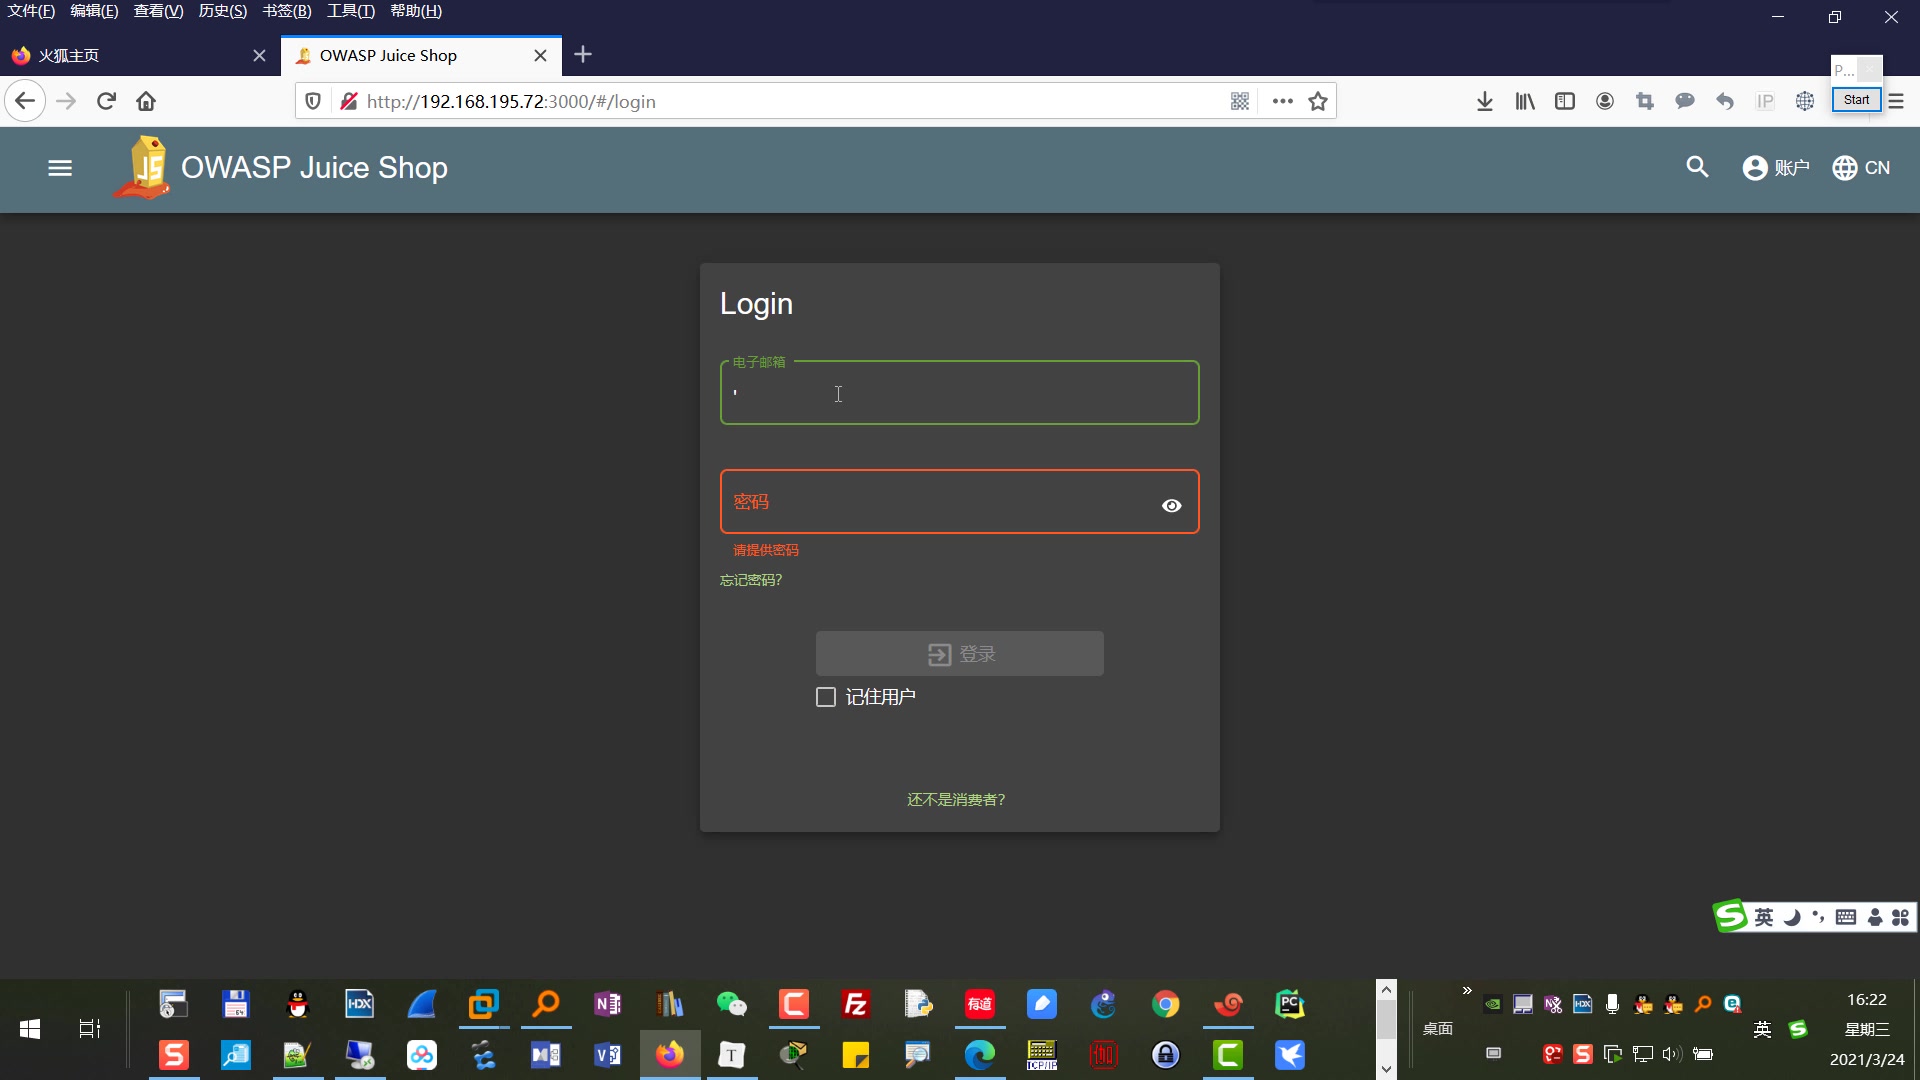Screen dimensions: 1920x1080
Task: Open the Firefox library icon
Action: point(1524,100)
